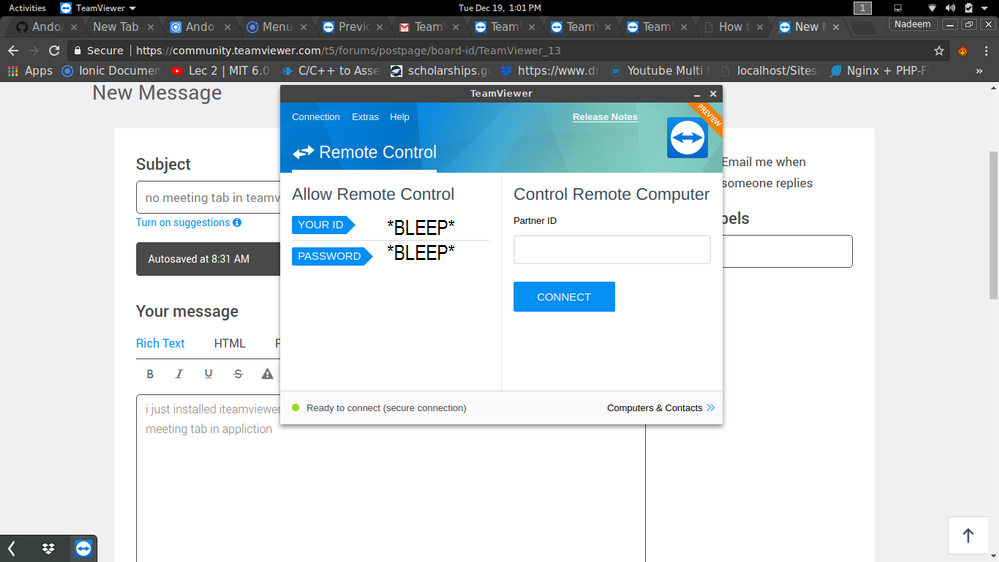Open the Youtube Multi bookmark
Viewport: 999px width, 562px height.
(660, 71)
